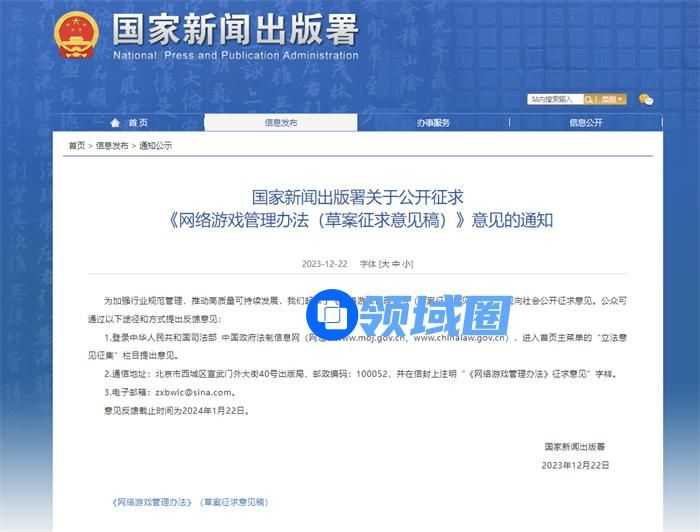Click the home icon beside 首页
The width and height of the screenshot is (700, 532).
click(114, 123)
